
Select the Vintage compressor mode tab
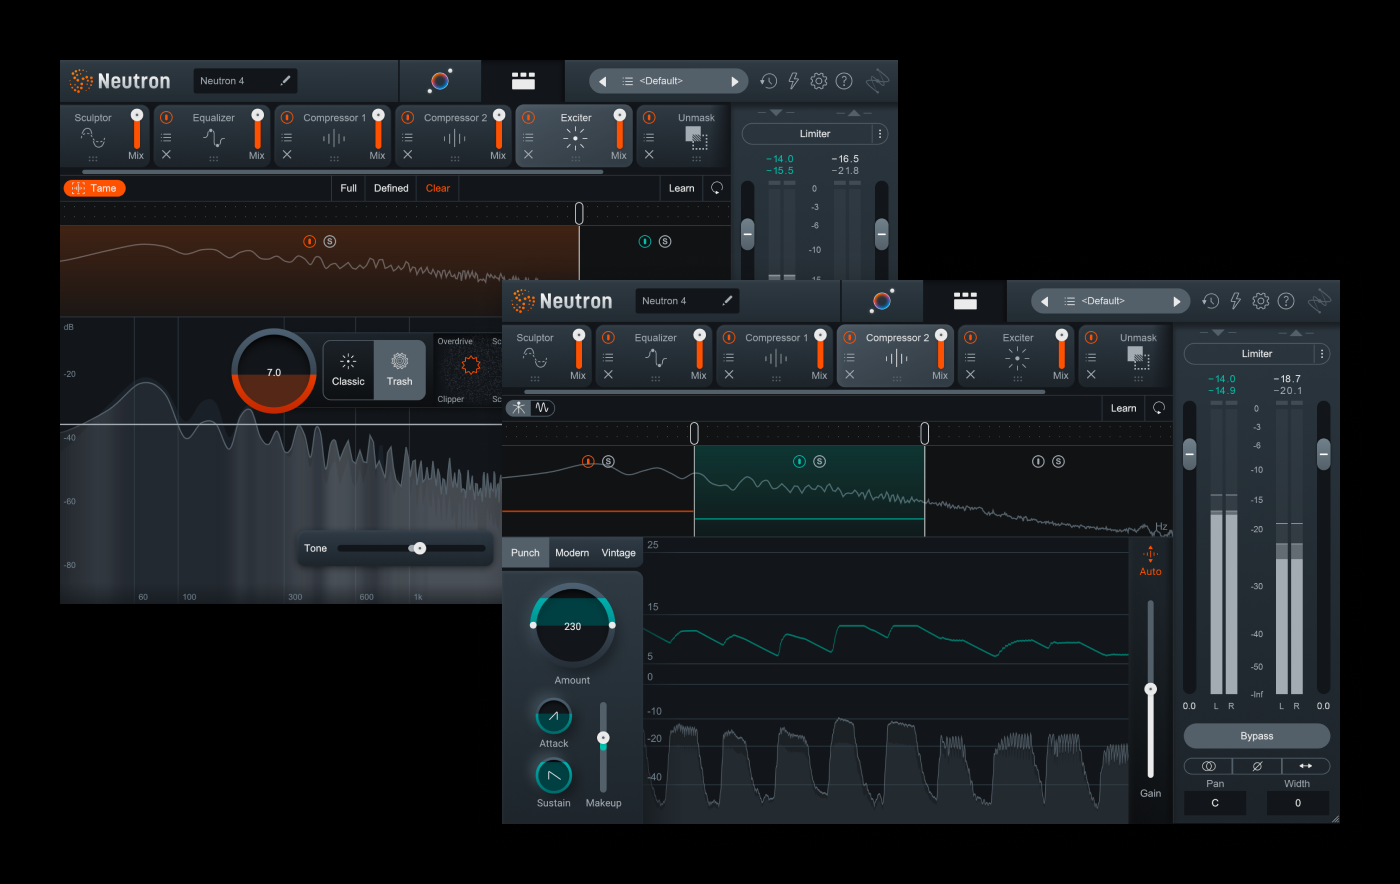coord(618,552)
